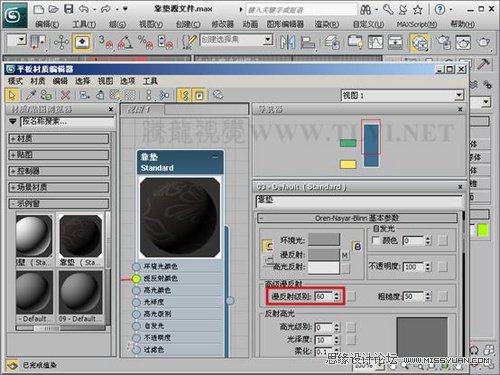This screenshot has width=500, height=375.
Task: Click the Undo arrow icon
Action: (83, 9)
